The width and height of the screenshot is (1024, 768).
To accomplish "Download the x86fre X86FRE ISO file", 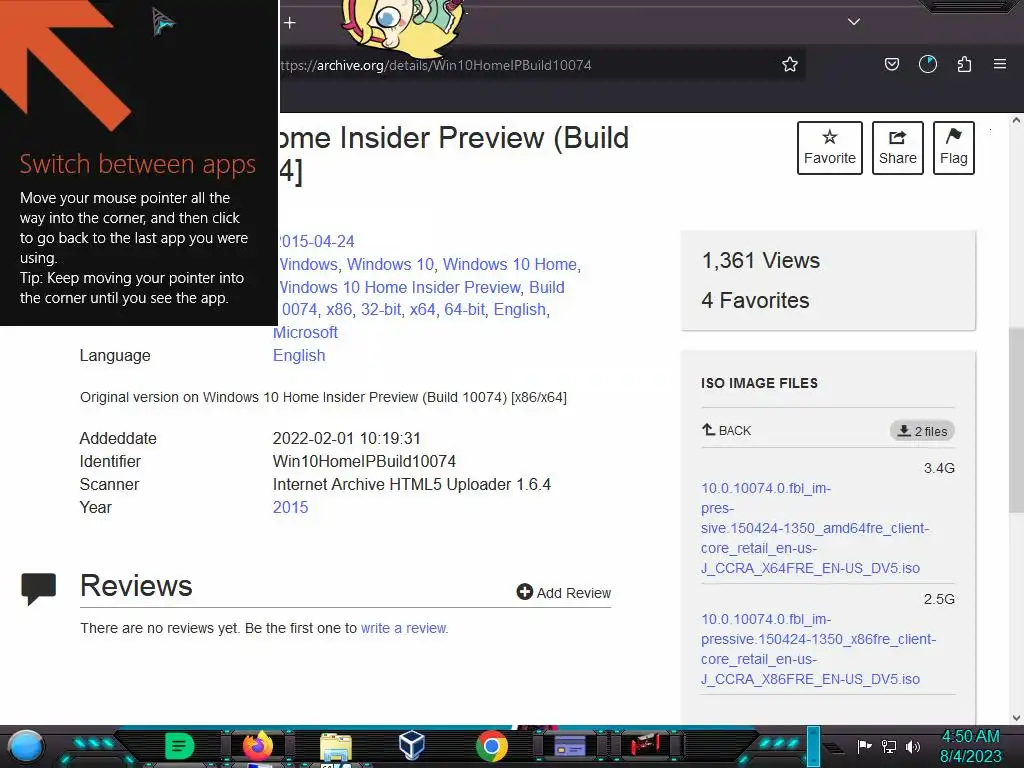I will click(818, 649).
